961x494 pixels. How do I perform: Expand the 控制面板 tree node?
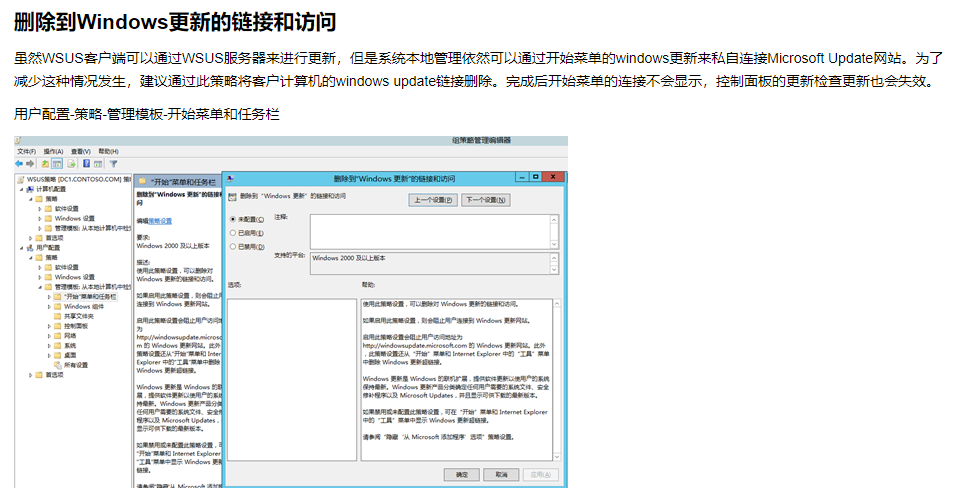coord(50,326)
